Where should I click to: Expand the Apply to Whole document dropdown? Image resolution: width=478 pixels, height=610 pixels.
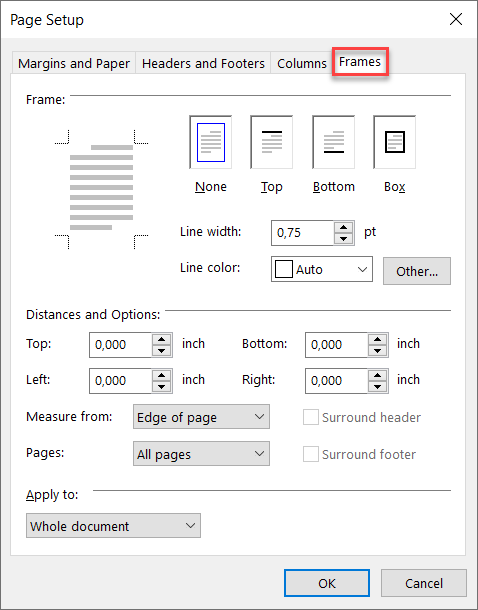pos(113,526)
